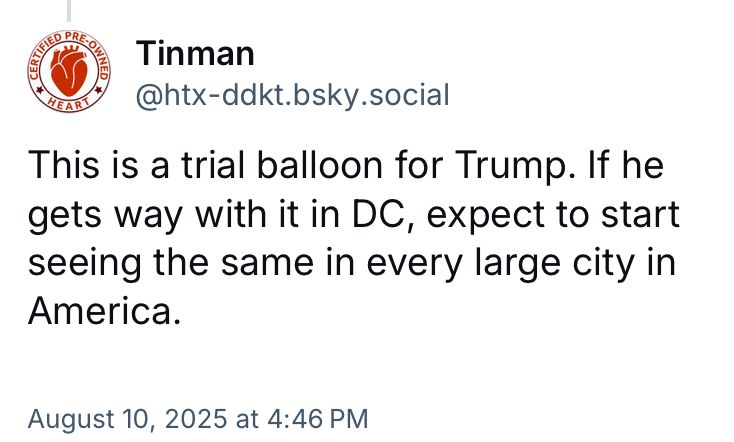
Task: Open the post by clicking its body text
Action: click(353, 238)
